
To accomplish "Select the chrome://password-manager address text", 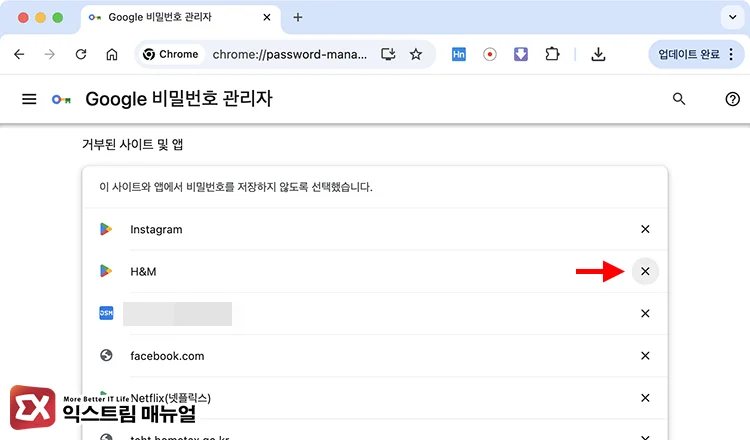I will 290,55.
